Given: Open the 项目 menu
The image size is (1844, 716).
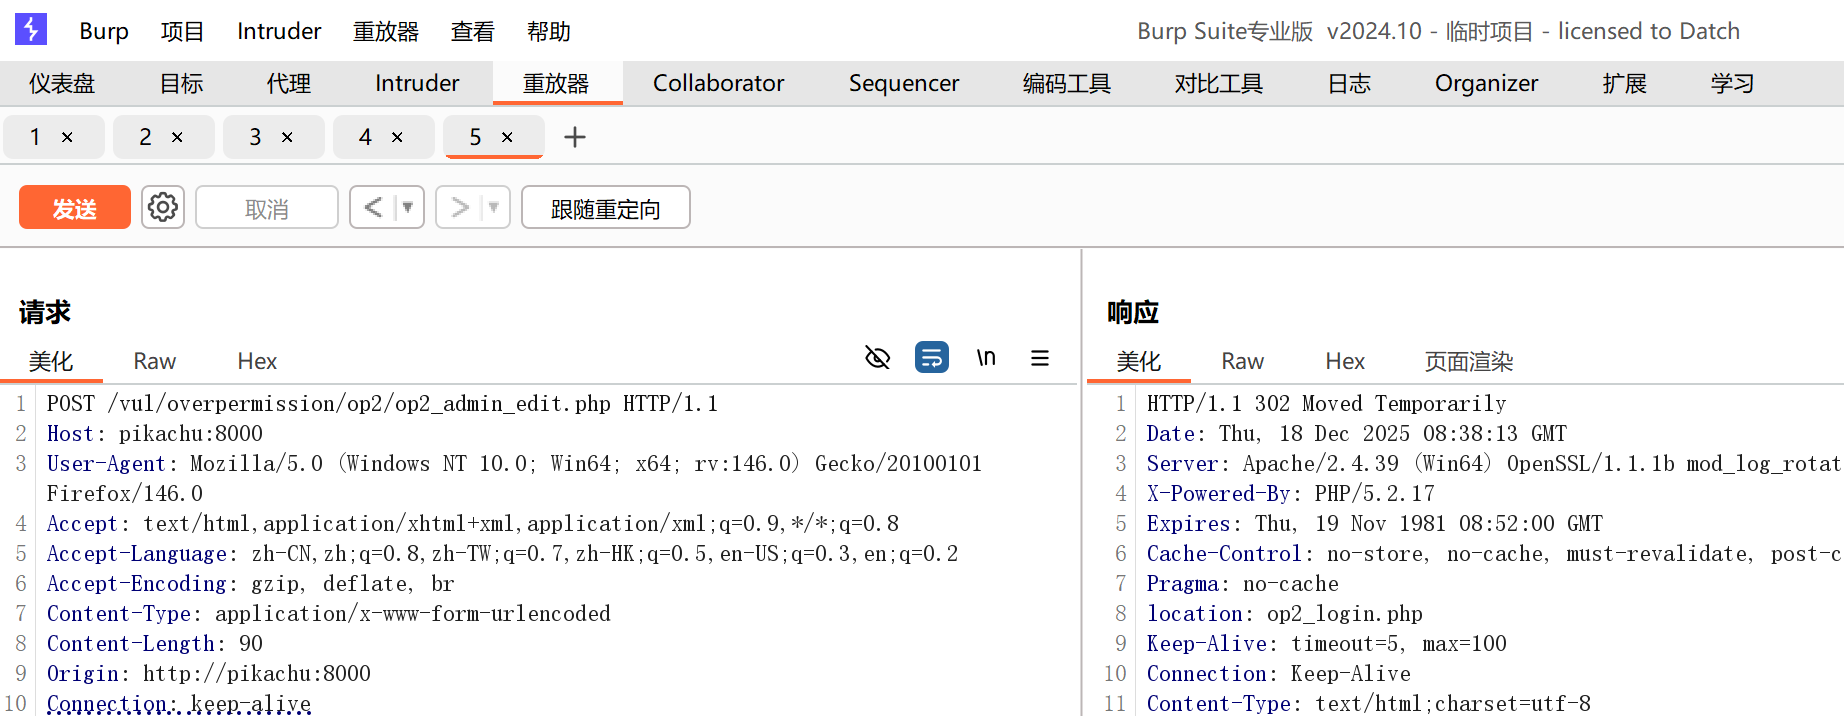Looking at the screenshot, I should (182, 31).
